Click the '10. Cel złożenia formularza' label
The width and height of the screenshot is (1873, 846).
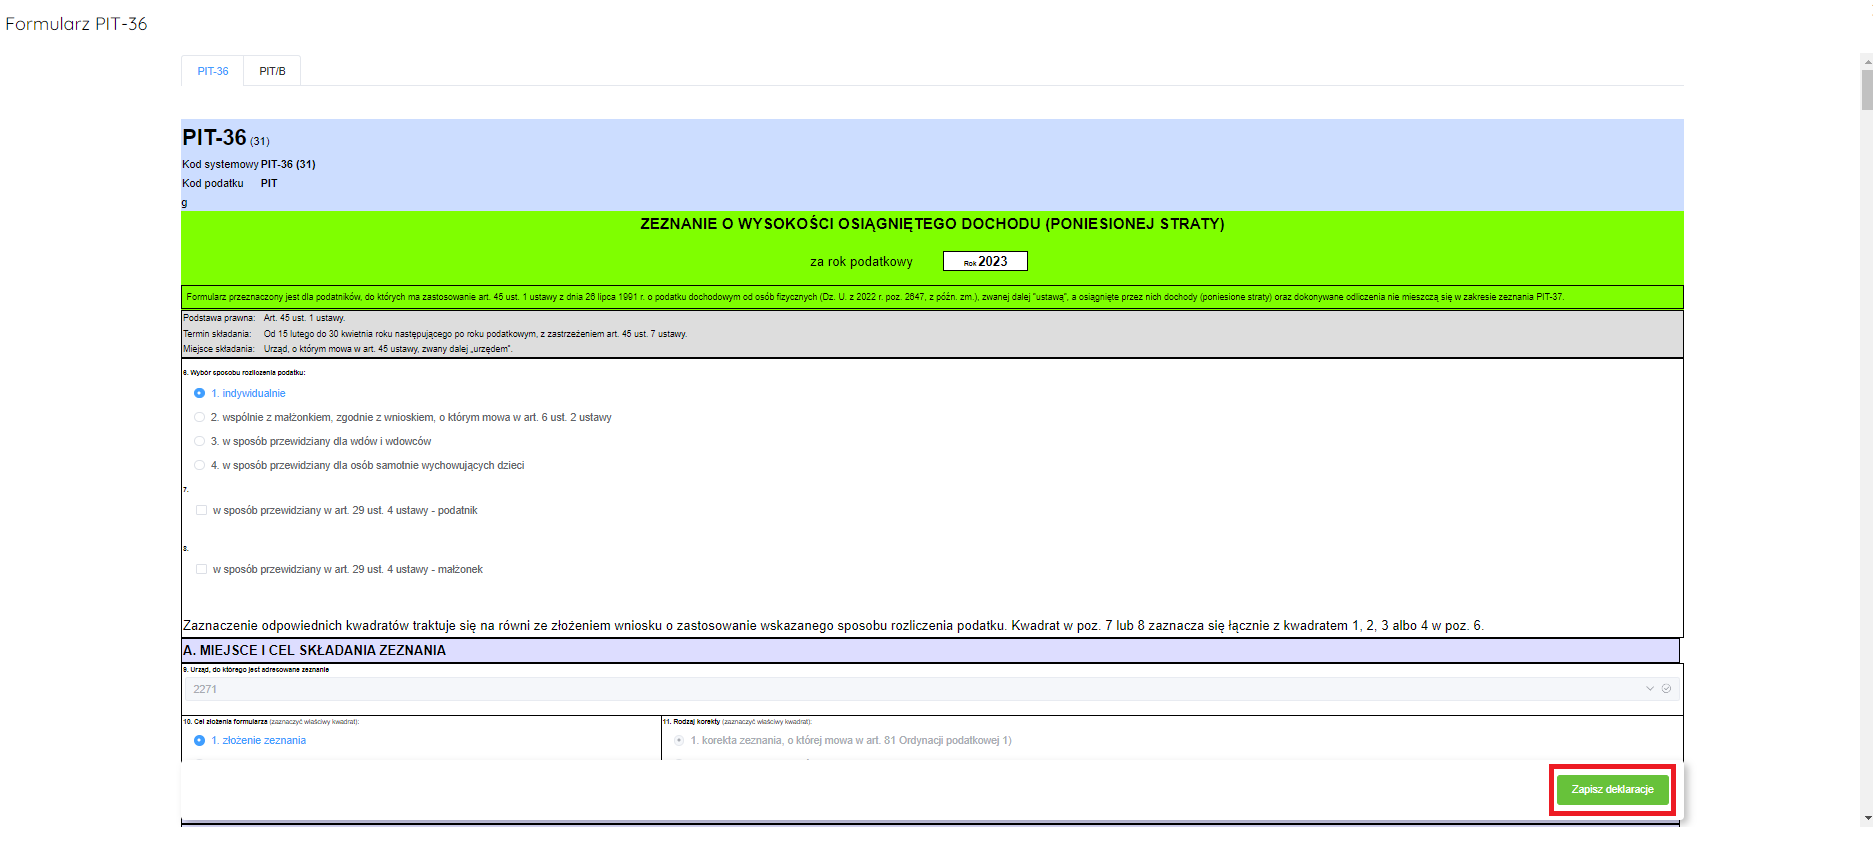click(x=271, y=721)
